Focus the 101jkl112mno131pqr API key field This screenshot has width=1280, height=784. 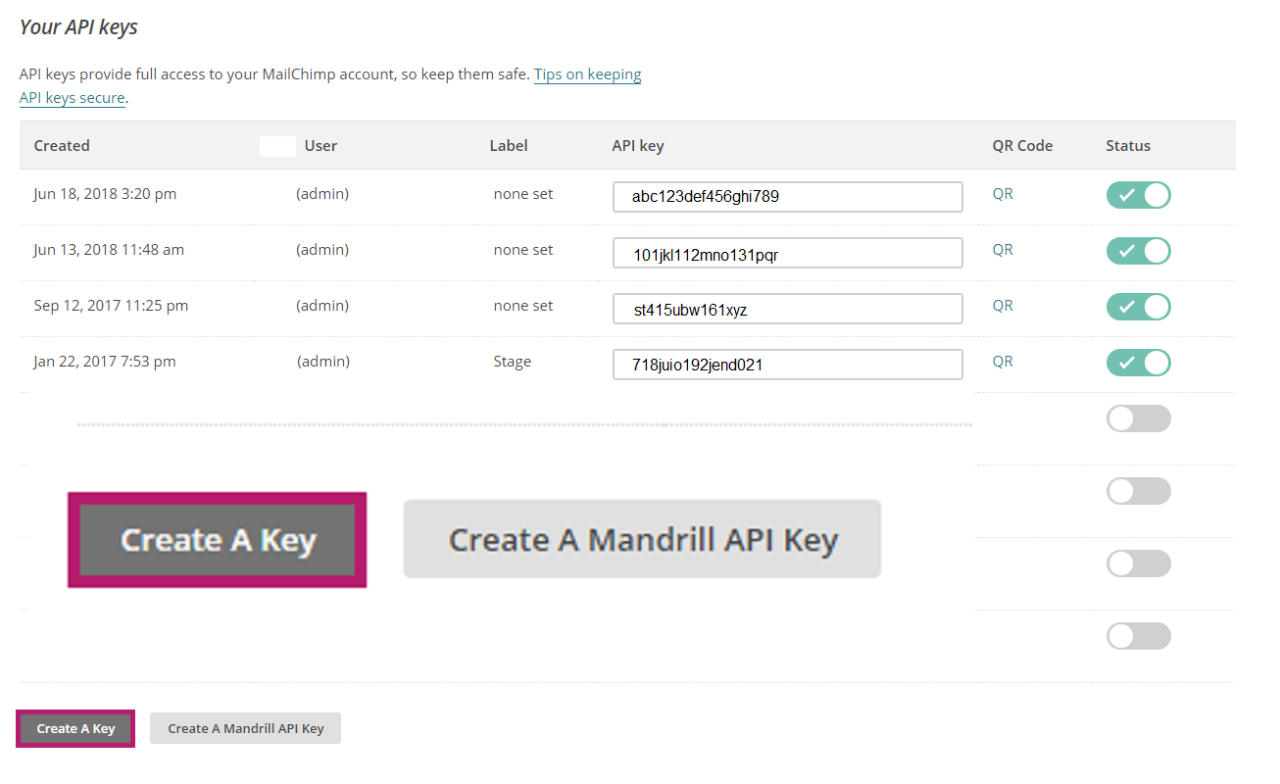788,253
